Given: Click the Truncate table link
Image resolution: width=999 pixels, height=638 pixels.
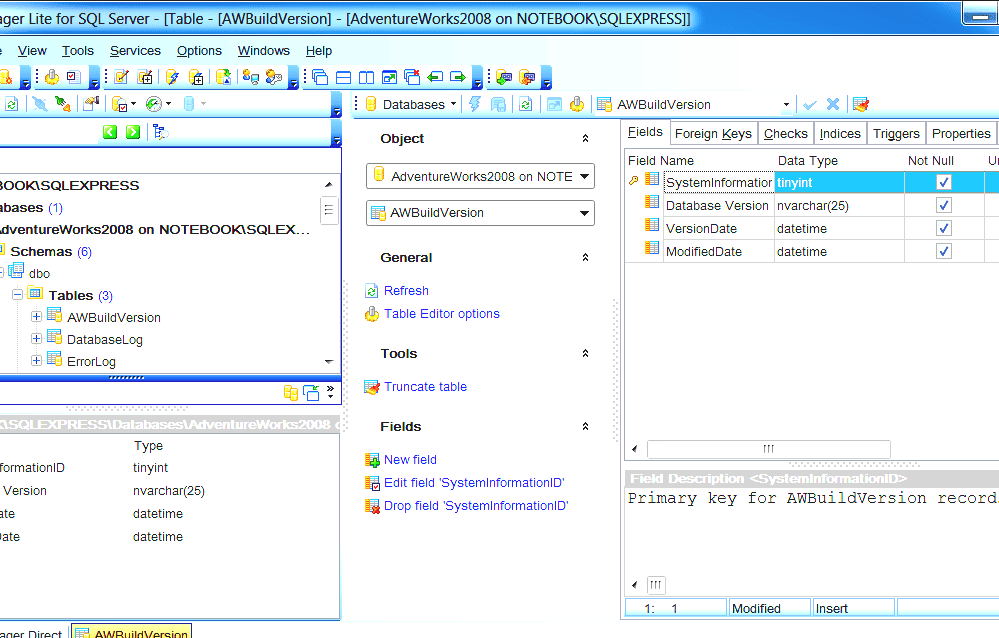Looking at the screenshot, I should pyautogui.click(x=424, y=387).
